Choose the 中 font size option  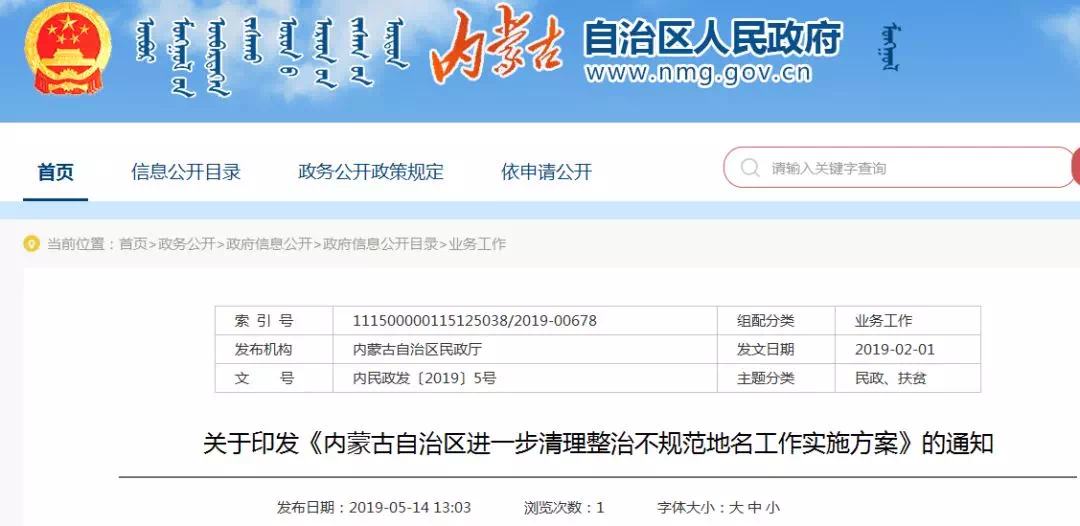tap(754, 508)
